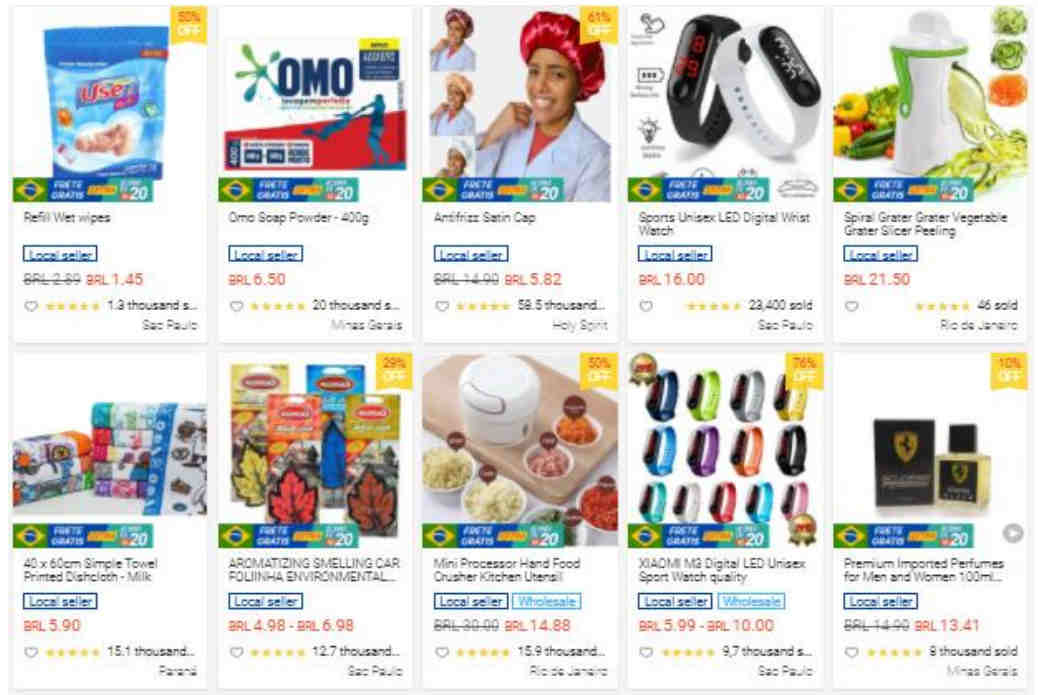Open Omo Soap Powder - 400g title link
1038x695 pixels.
(x=299, y=217)
